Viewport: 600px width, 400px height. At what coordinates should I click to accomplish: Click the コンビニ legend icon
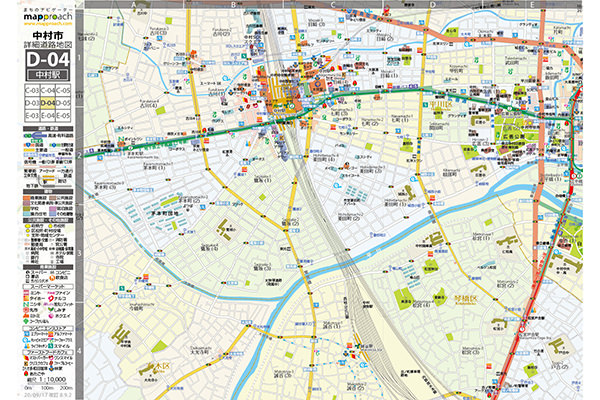[x=52, y=273]
